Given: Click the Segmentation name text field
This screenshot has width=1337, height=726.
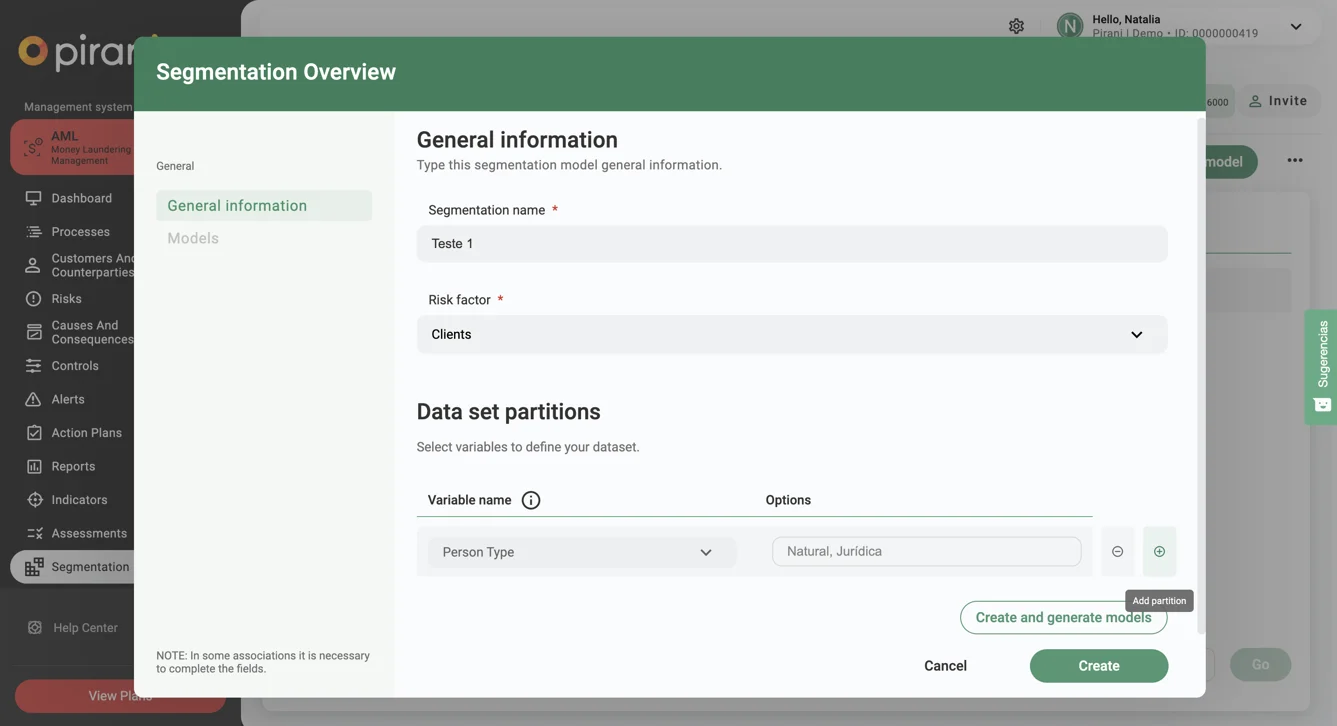Looking at the screenshot, I should (791, 244).
